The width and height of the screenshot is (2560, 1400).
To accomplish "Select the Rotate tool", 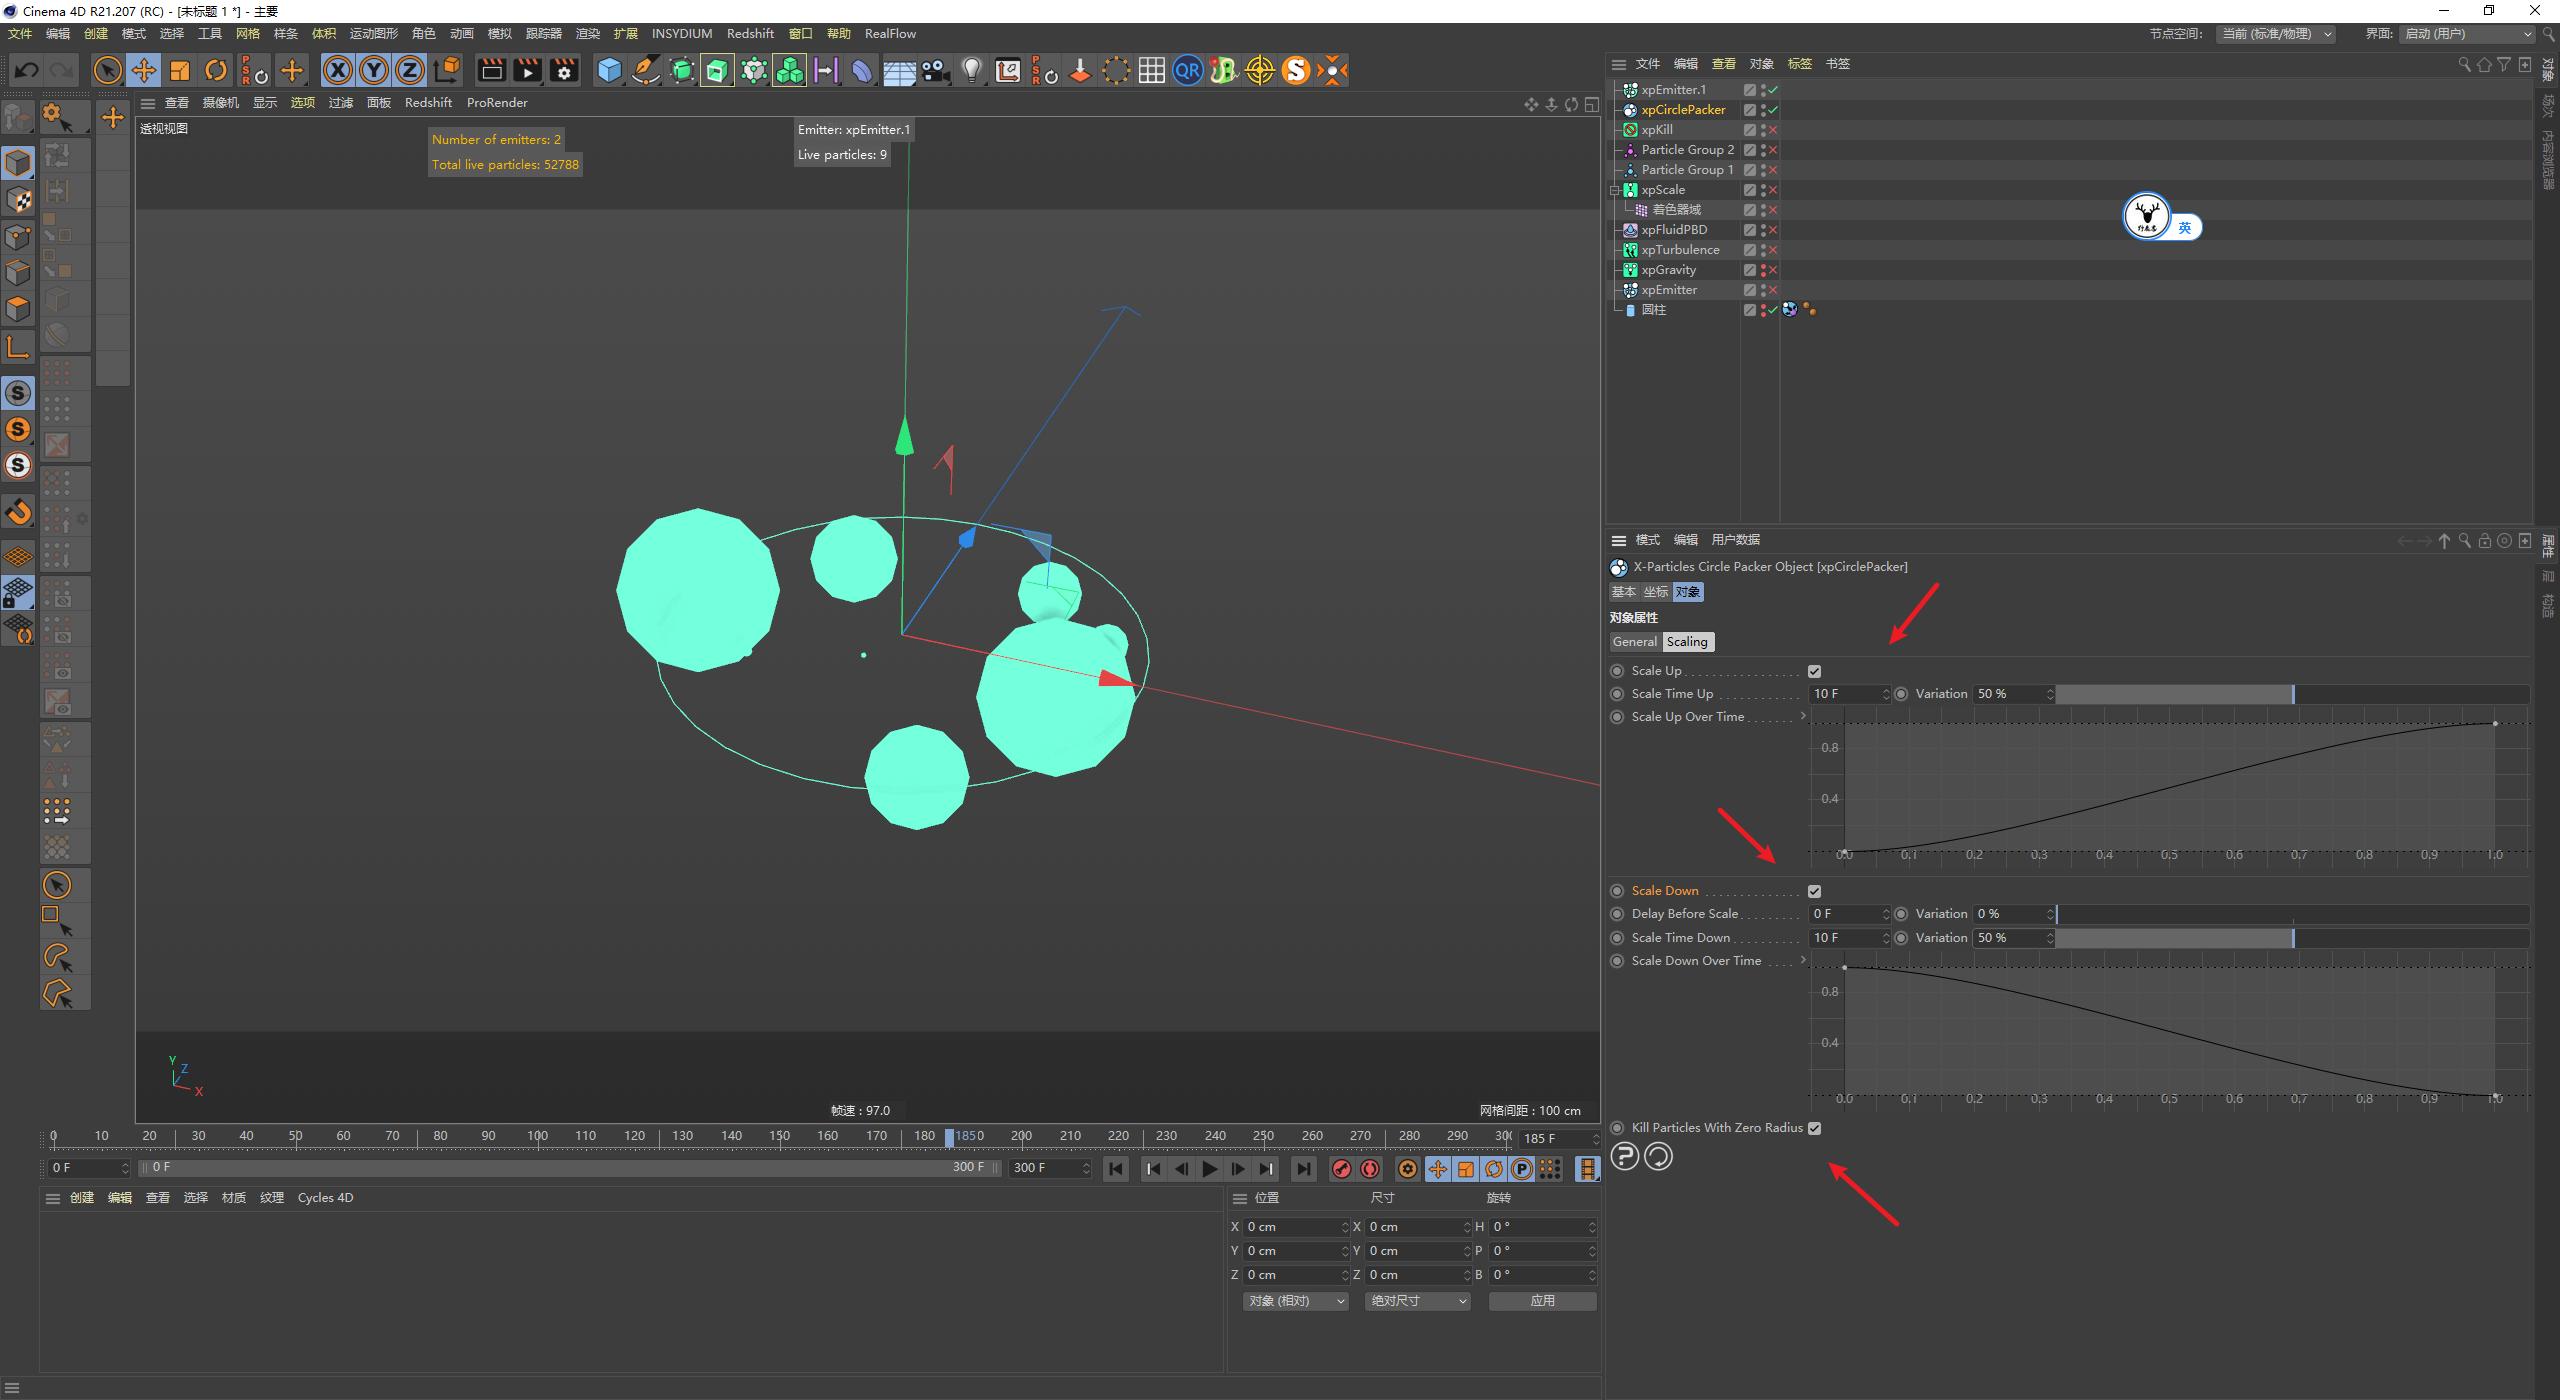I will pos(216,70).
